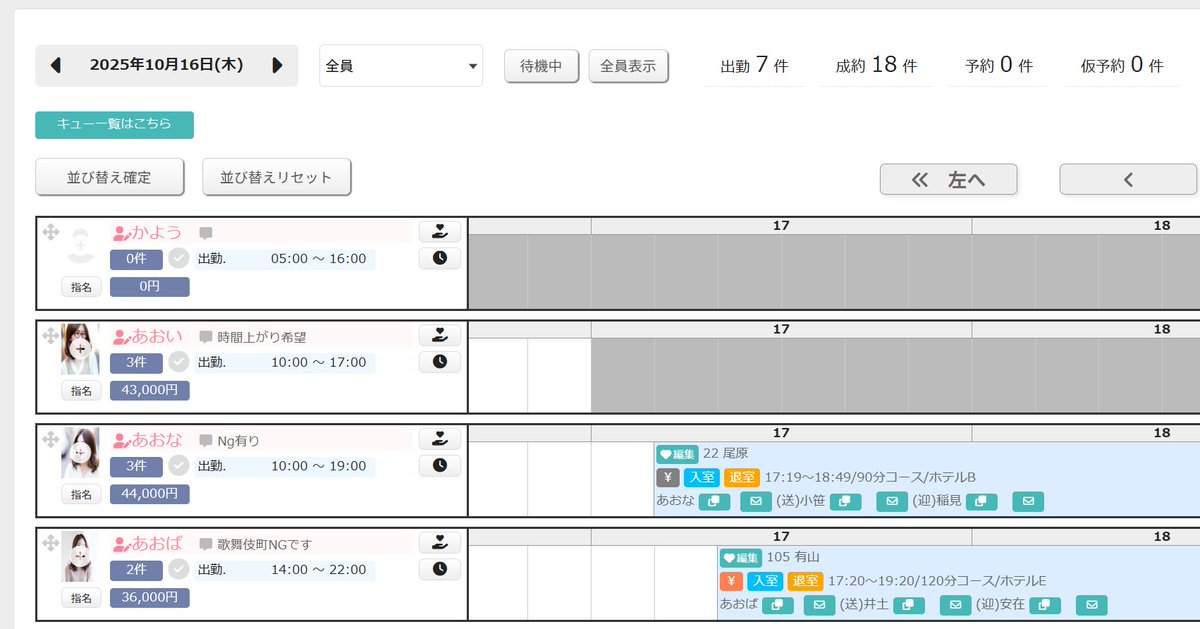Click the hand-service icon for あおい
Screen dimensions: 1200x629
440,336
